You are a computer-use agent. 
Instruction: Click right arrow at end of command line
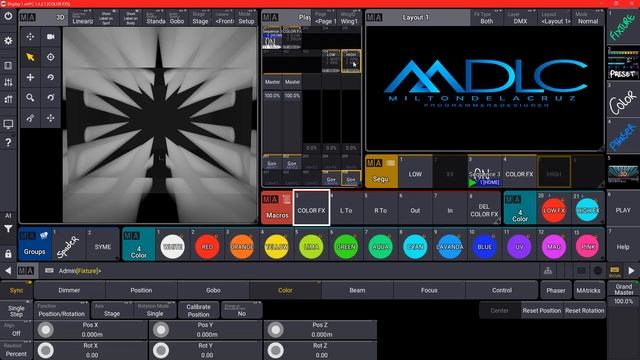pos(631,271)
